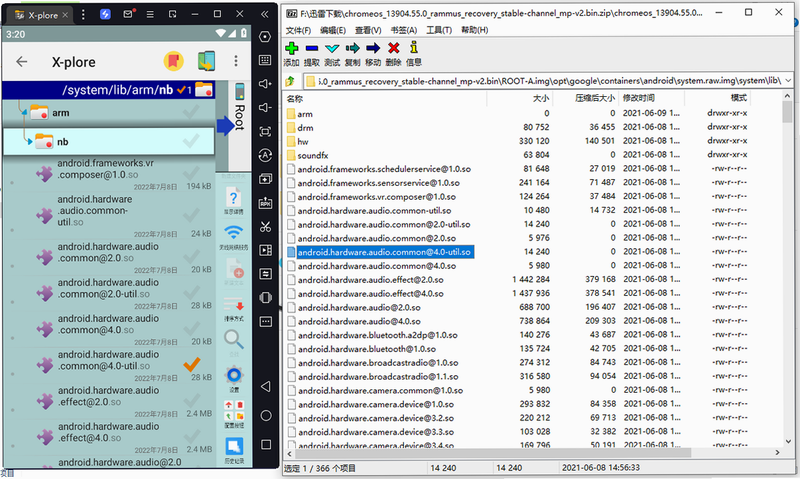Screen dimensions: 800x479
Task: Open emulator hamburger menu in title bar
Action: [150, 14]
